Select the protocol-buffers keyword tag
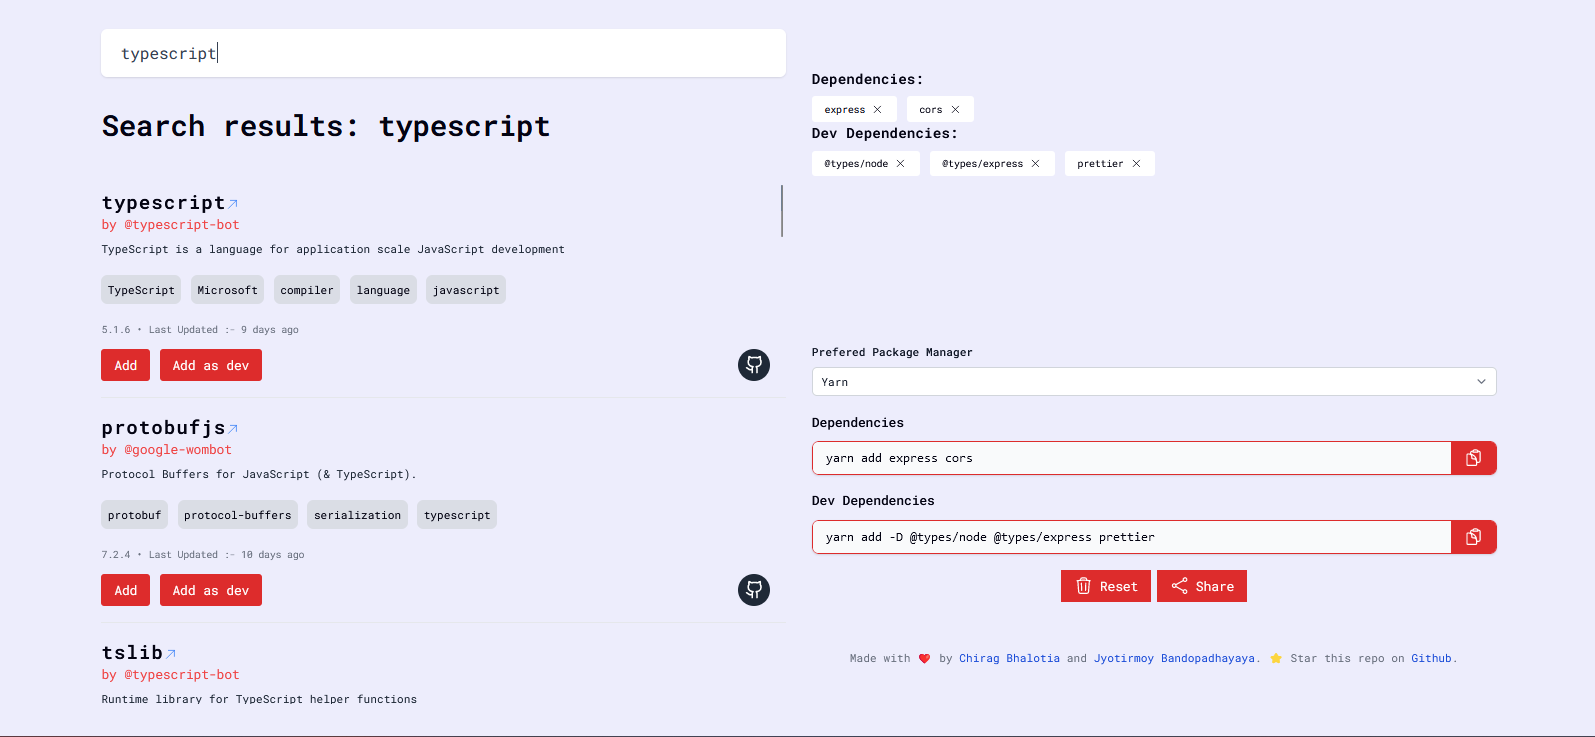The image size is (1595, 737). click(238, 515)
